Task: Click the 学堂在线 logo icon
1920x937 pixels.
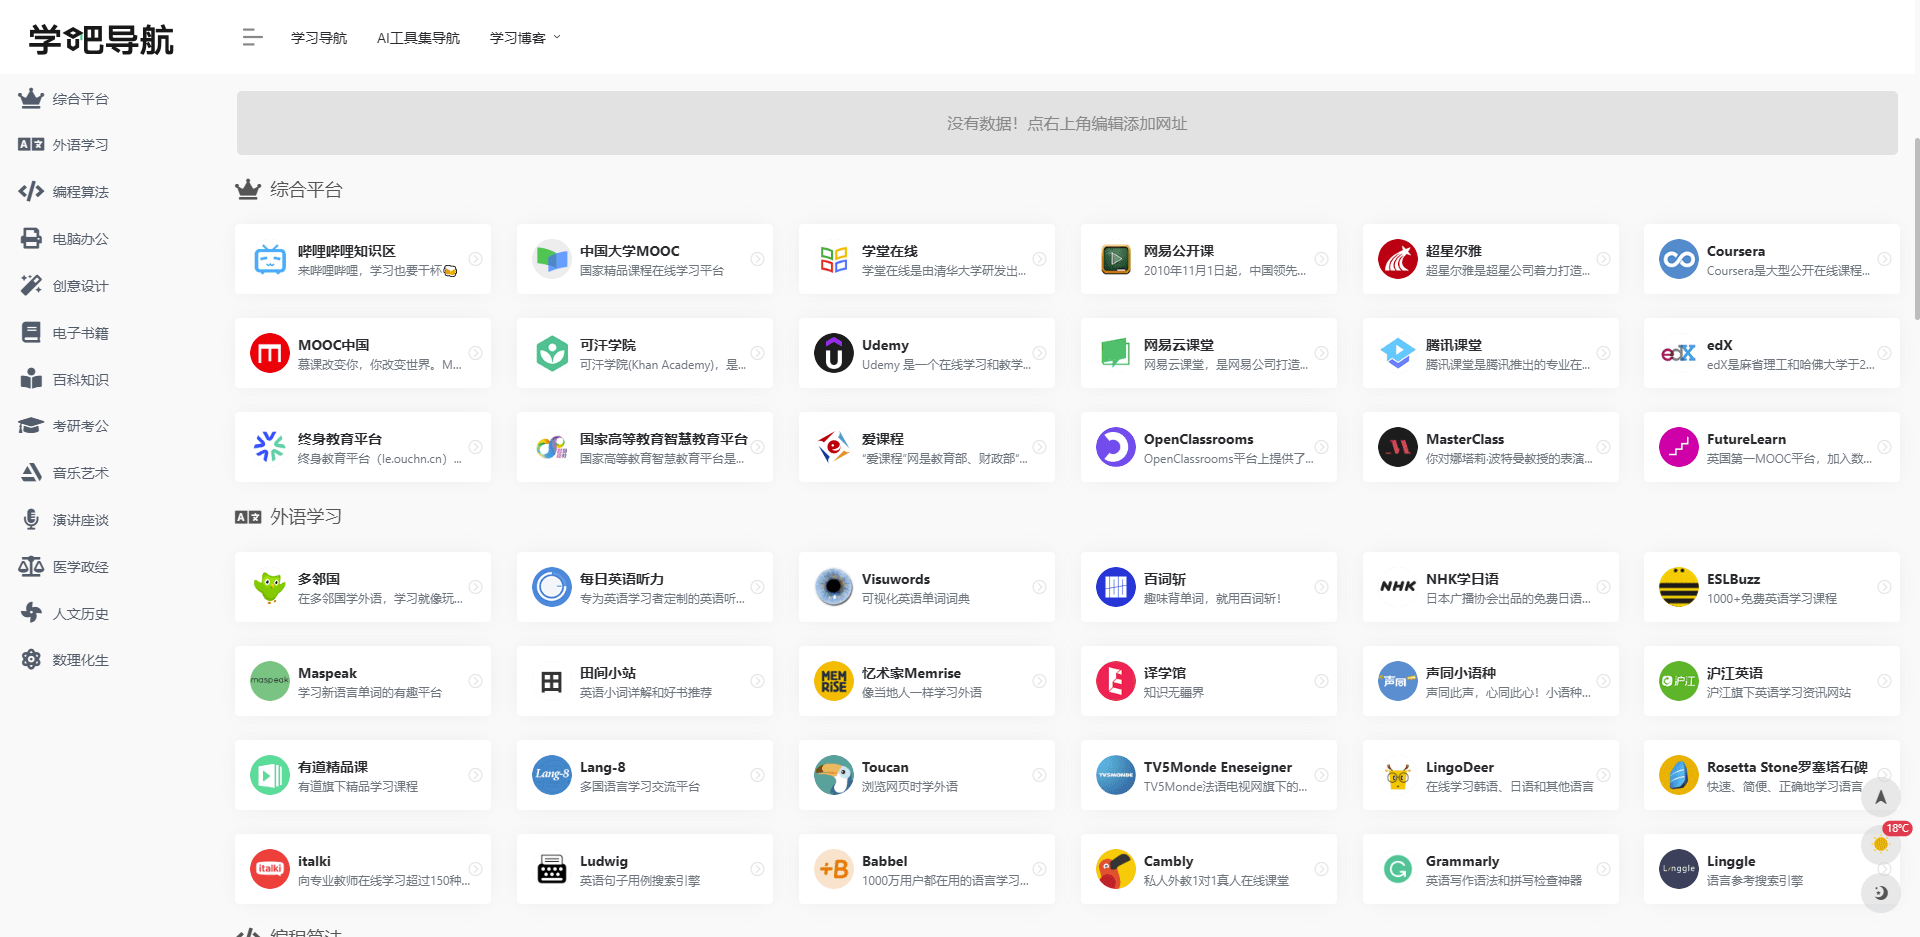Action: pos(834,259)
